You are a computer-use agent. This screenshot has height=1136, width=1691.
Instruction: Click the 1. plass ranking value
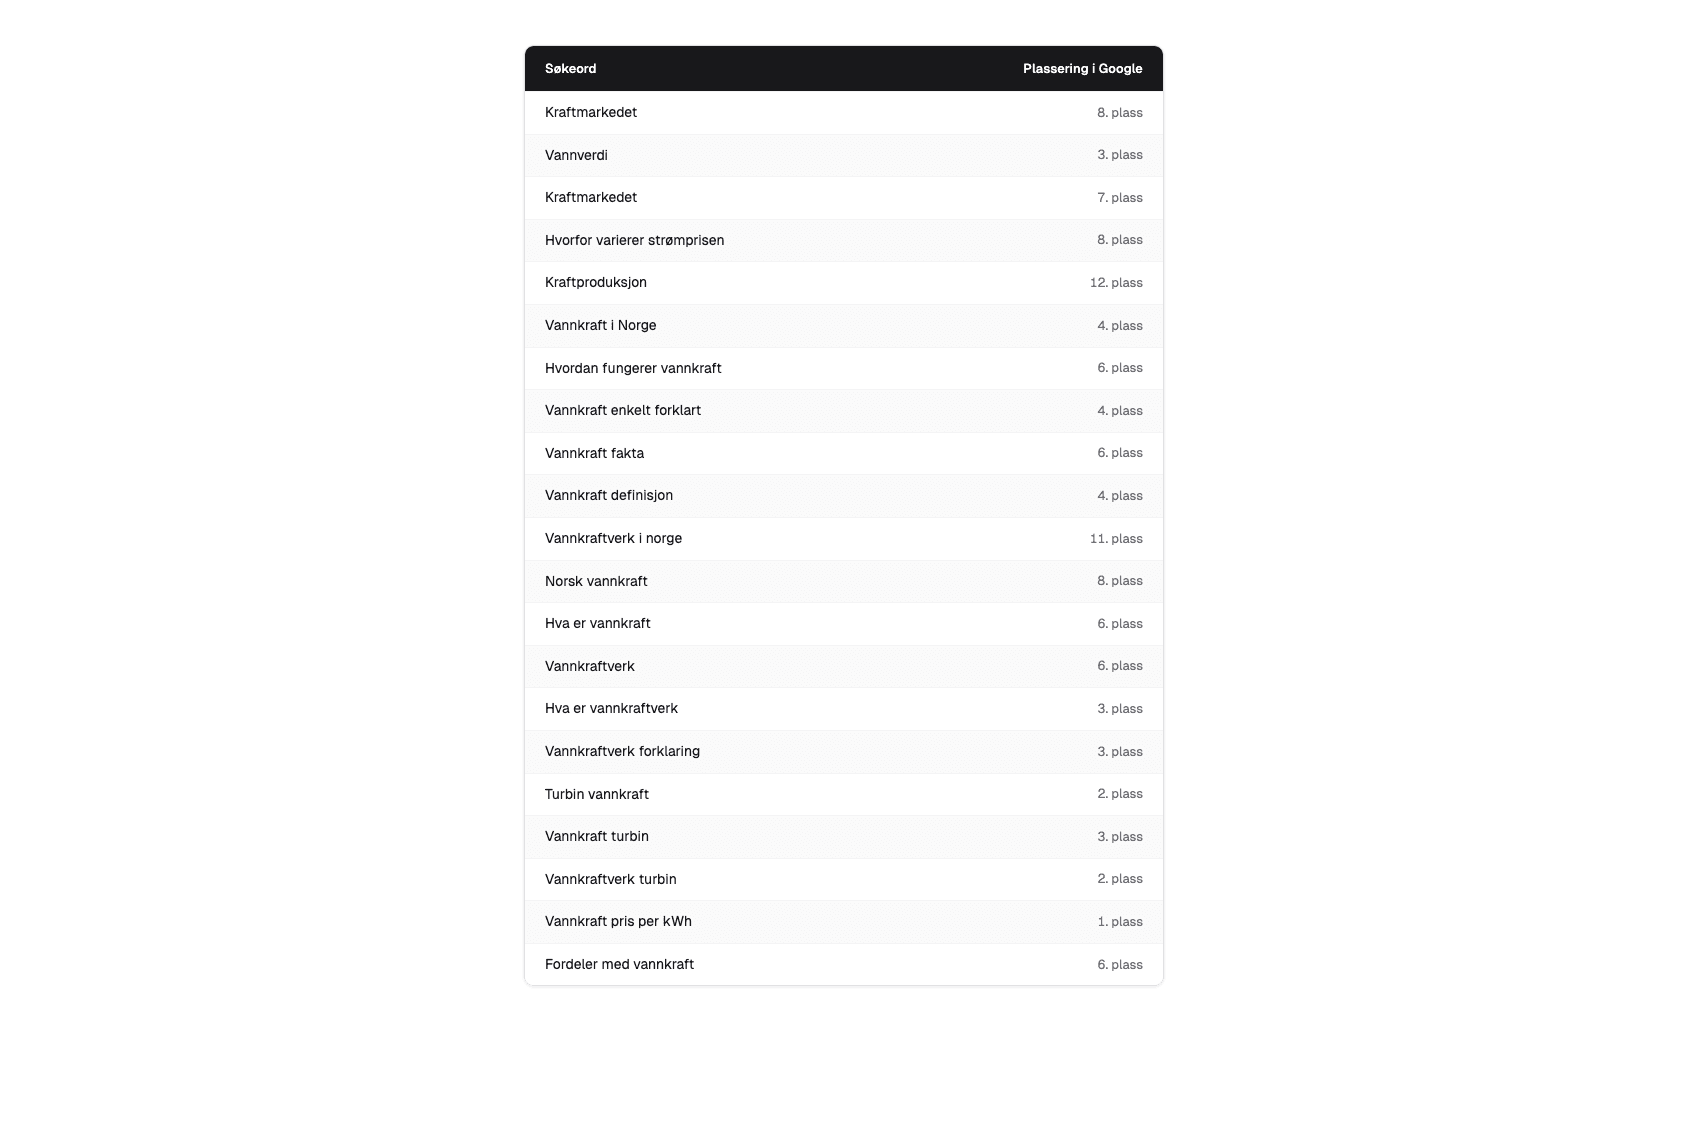coord(1120,922)
